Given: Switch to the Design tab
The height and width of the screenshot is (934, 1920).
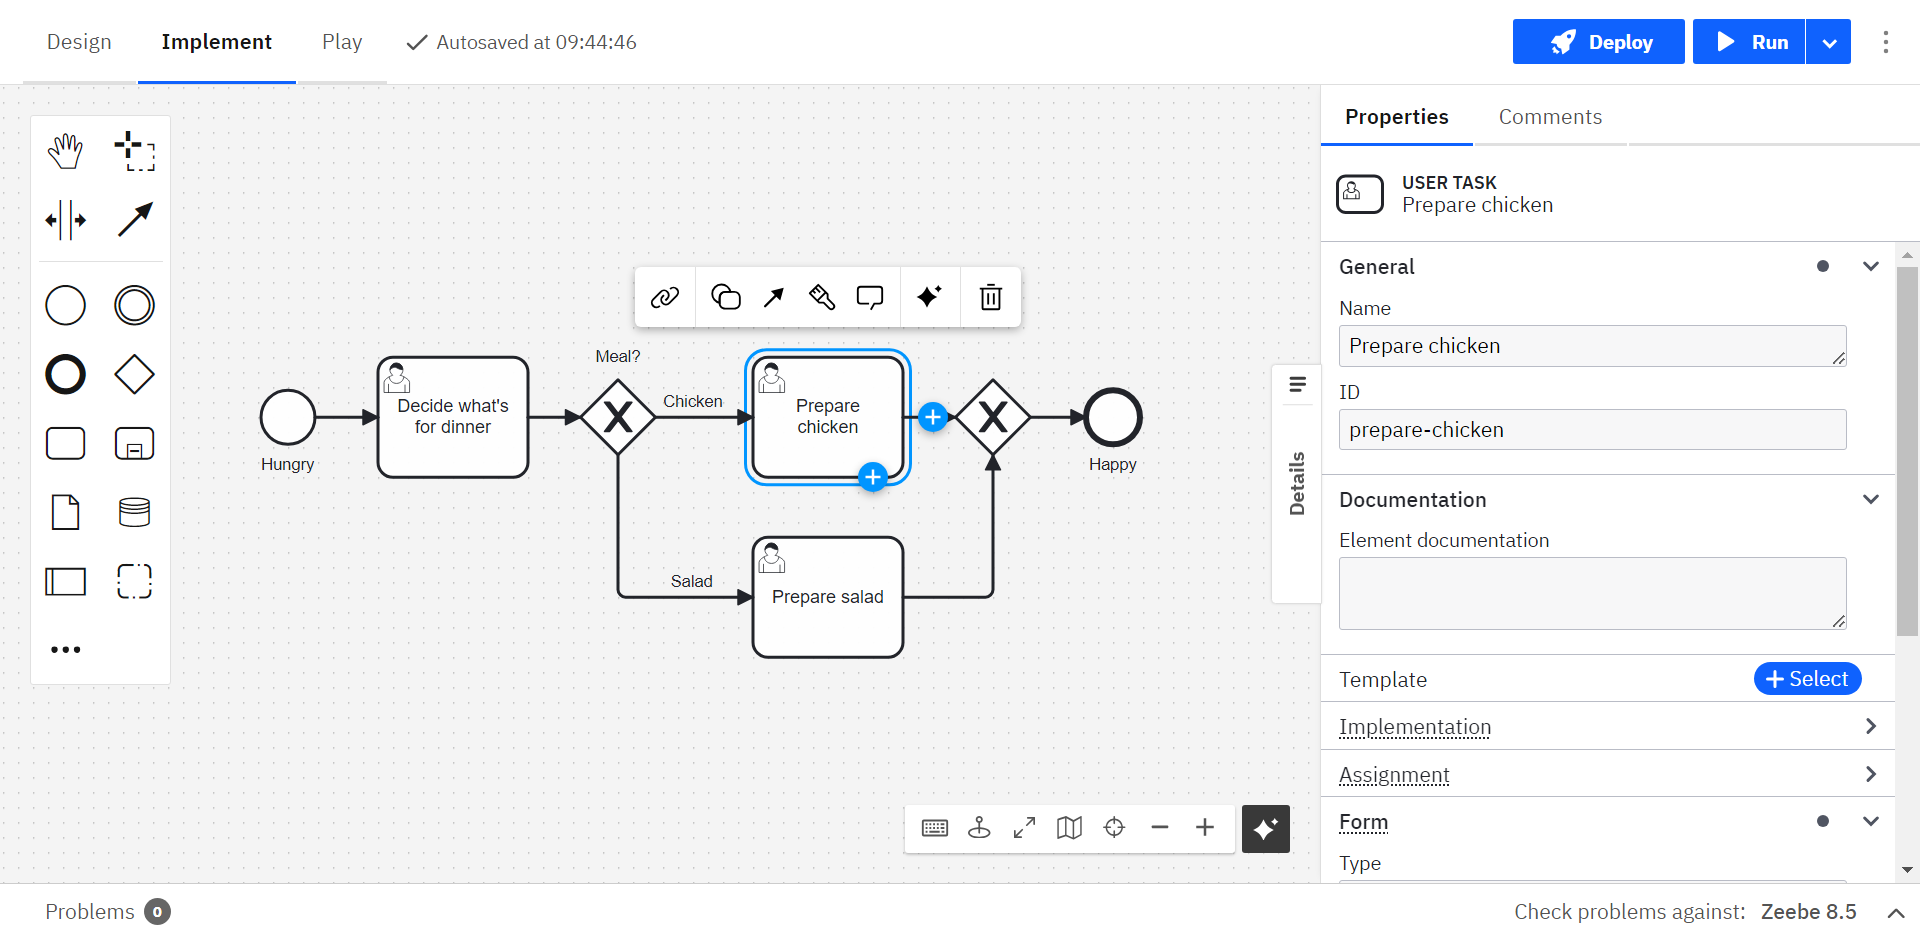Looking at the screenshot, I should click(x=79, y=42).
